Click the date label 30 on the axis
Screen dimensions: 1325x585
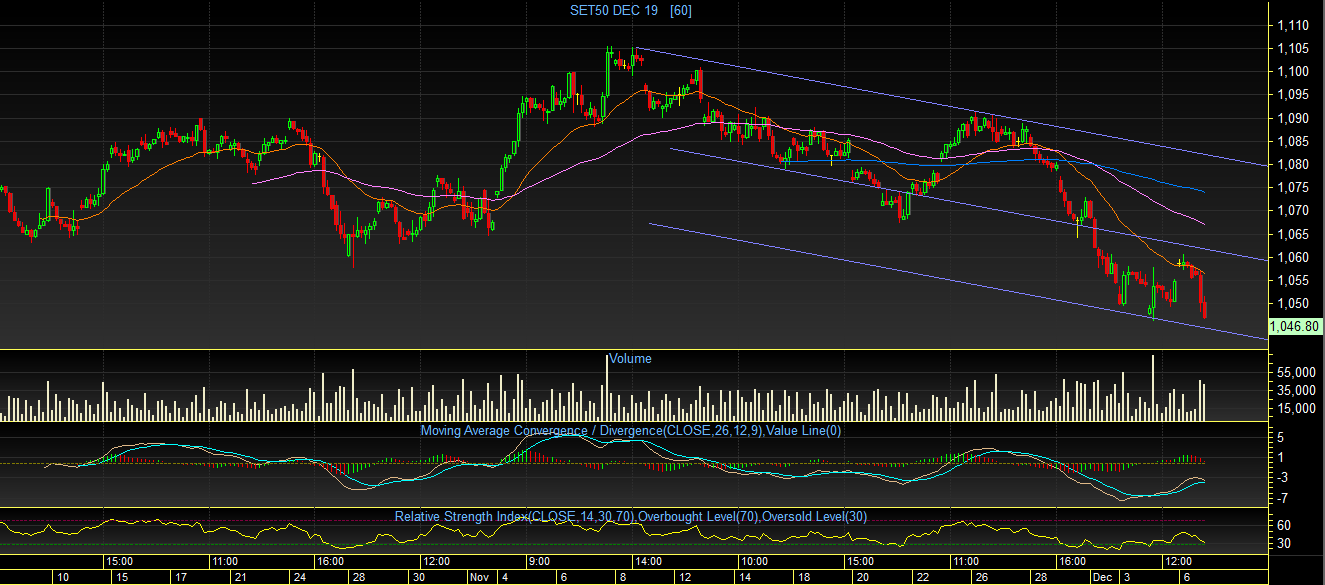pos(420,577)
